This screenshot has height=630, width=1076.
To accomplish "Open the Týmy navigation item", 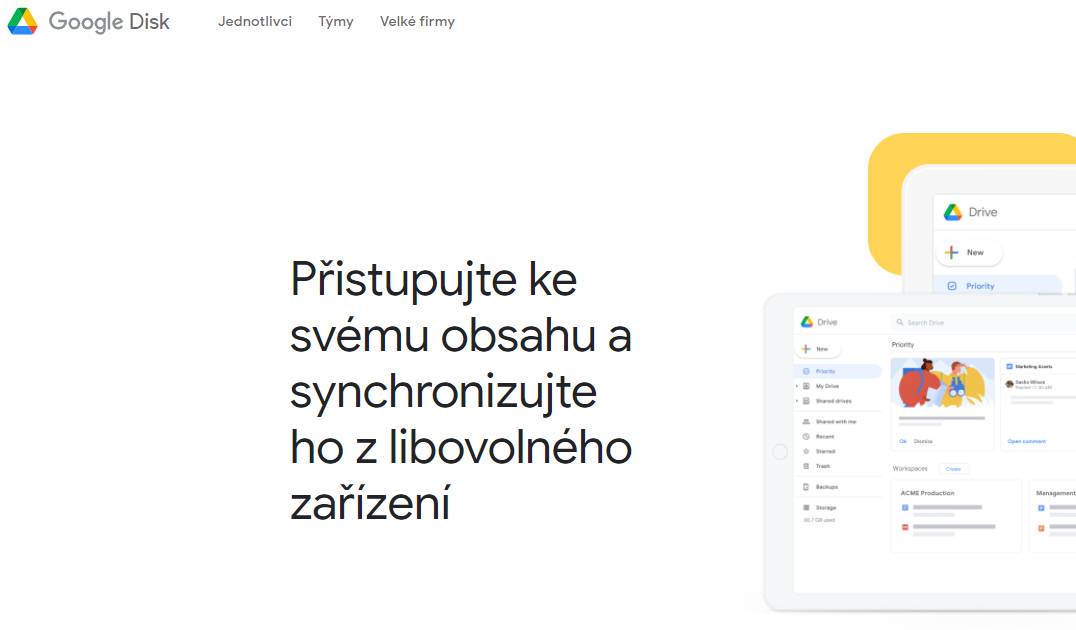I will point(336,21).
